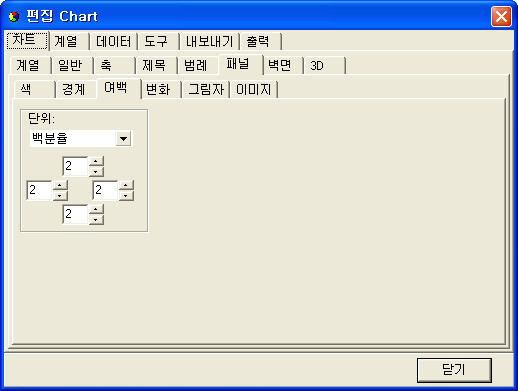The width and height of the screenshot is (518, 391).
Task: Select the second-row 계열 tab beside 일반
Action: [30, 65]
